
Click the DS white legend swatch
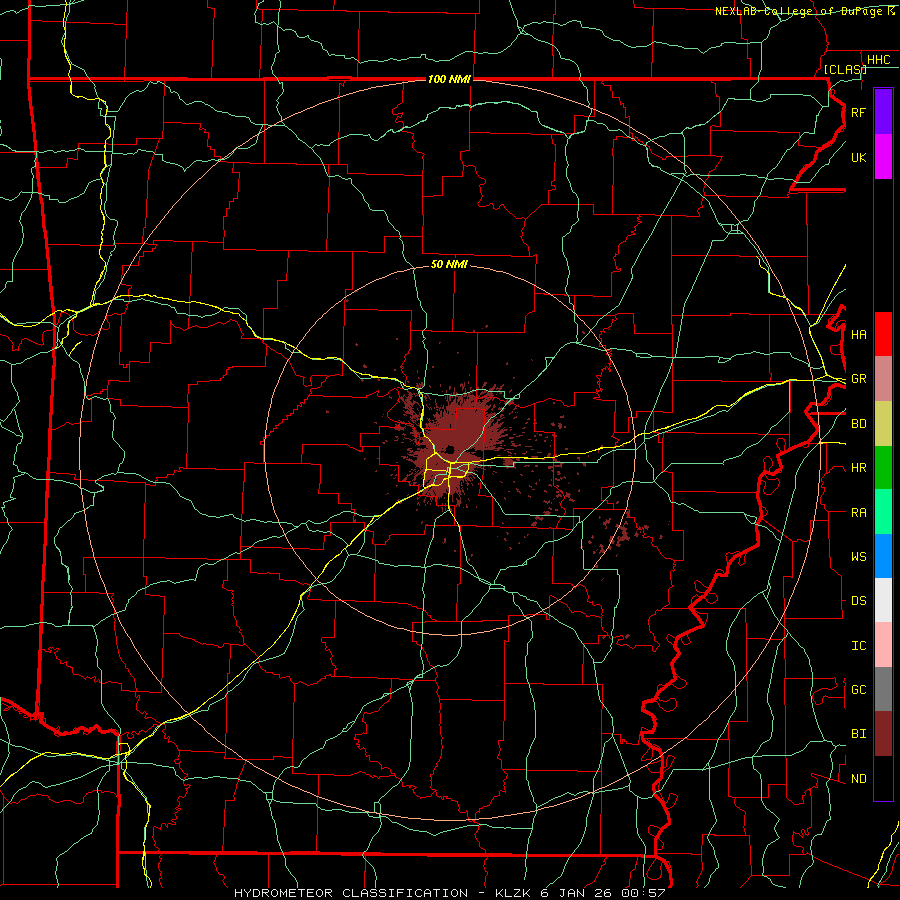point(883,600)
